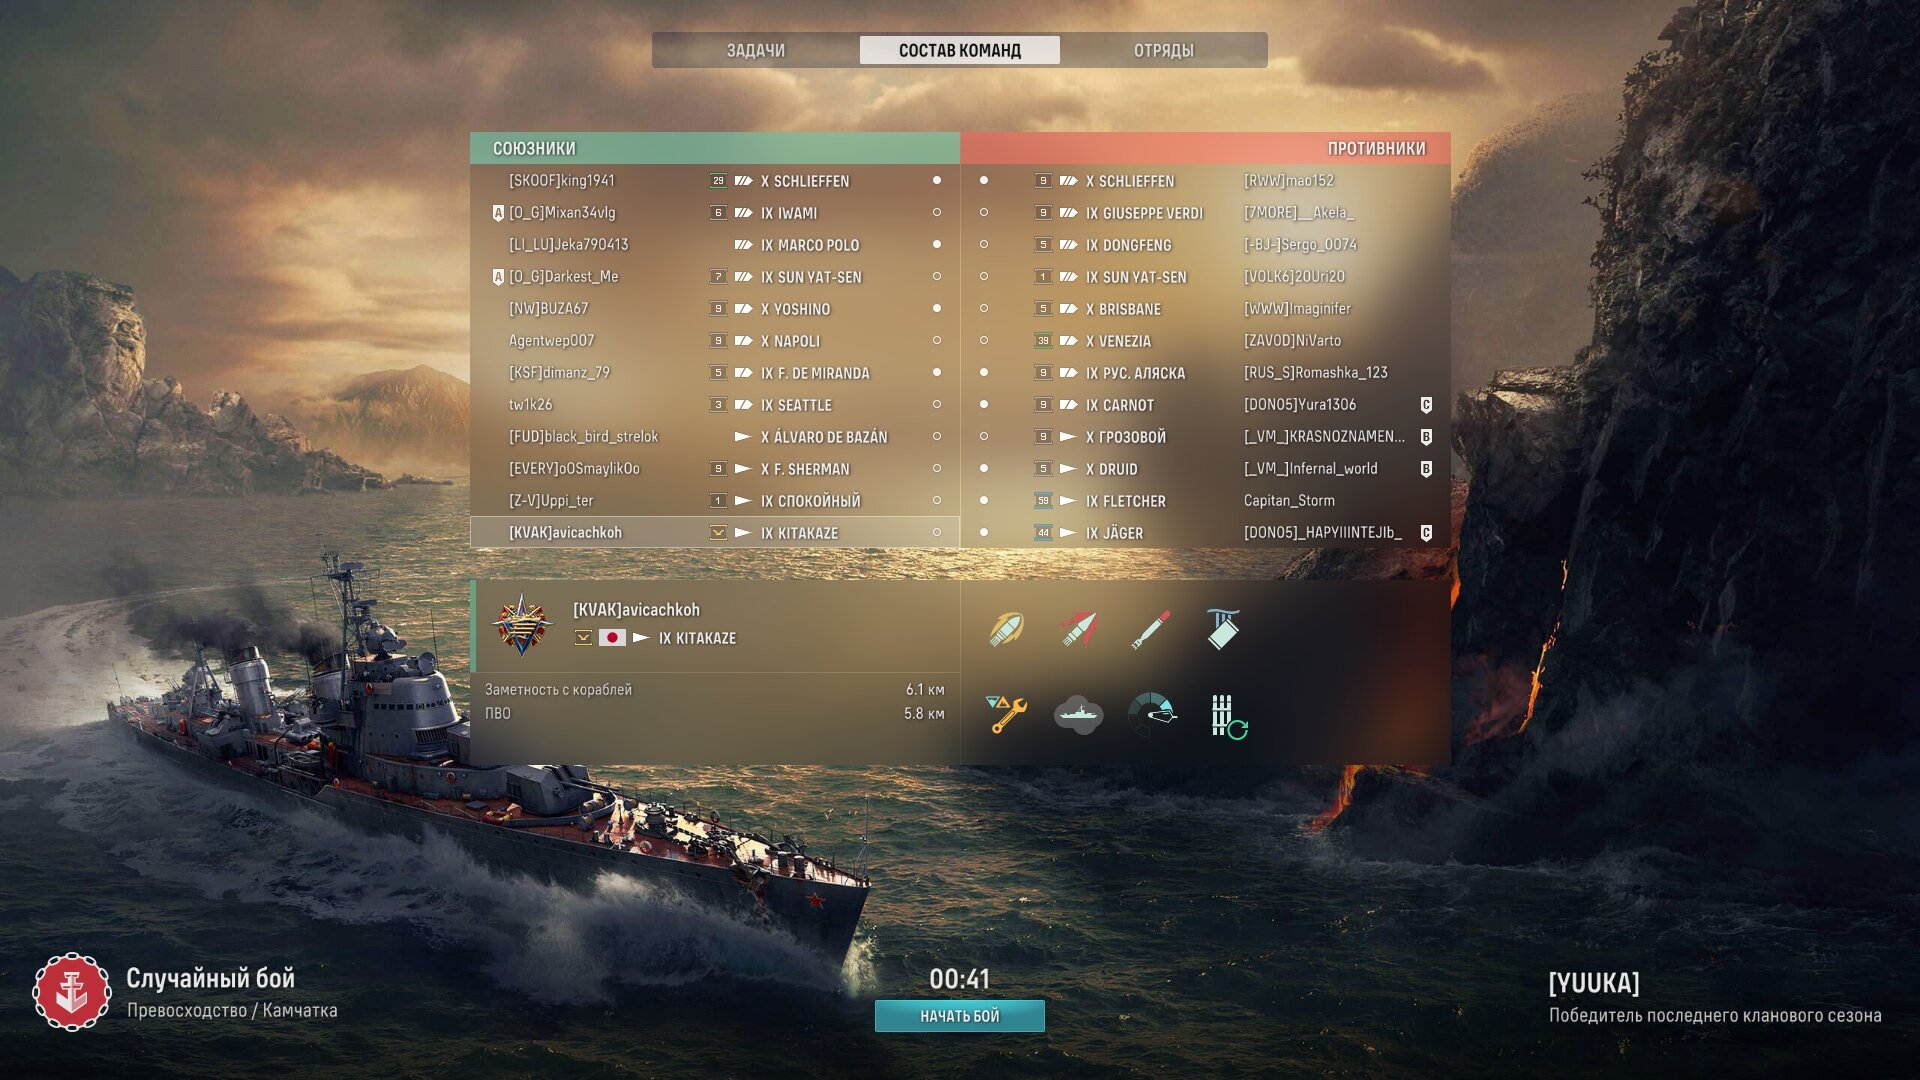
Task: Click the Torpedo Reload Booster icon
Action: pos(1229,717)
